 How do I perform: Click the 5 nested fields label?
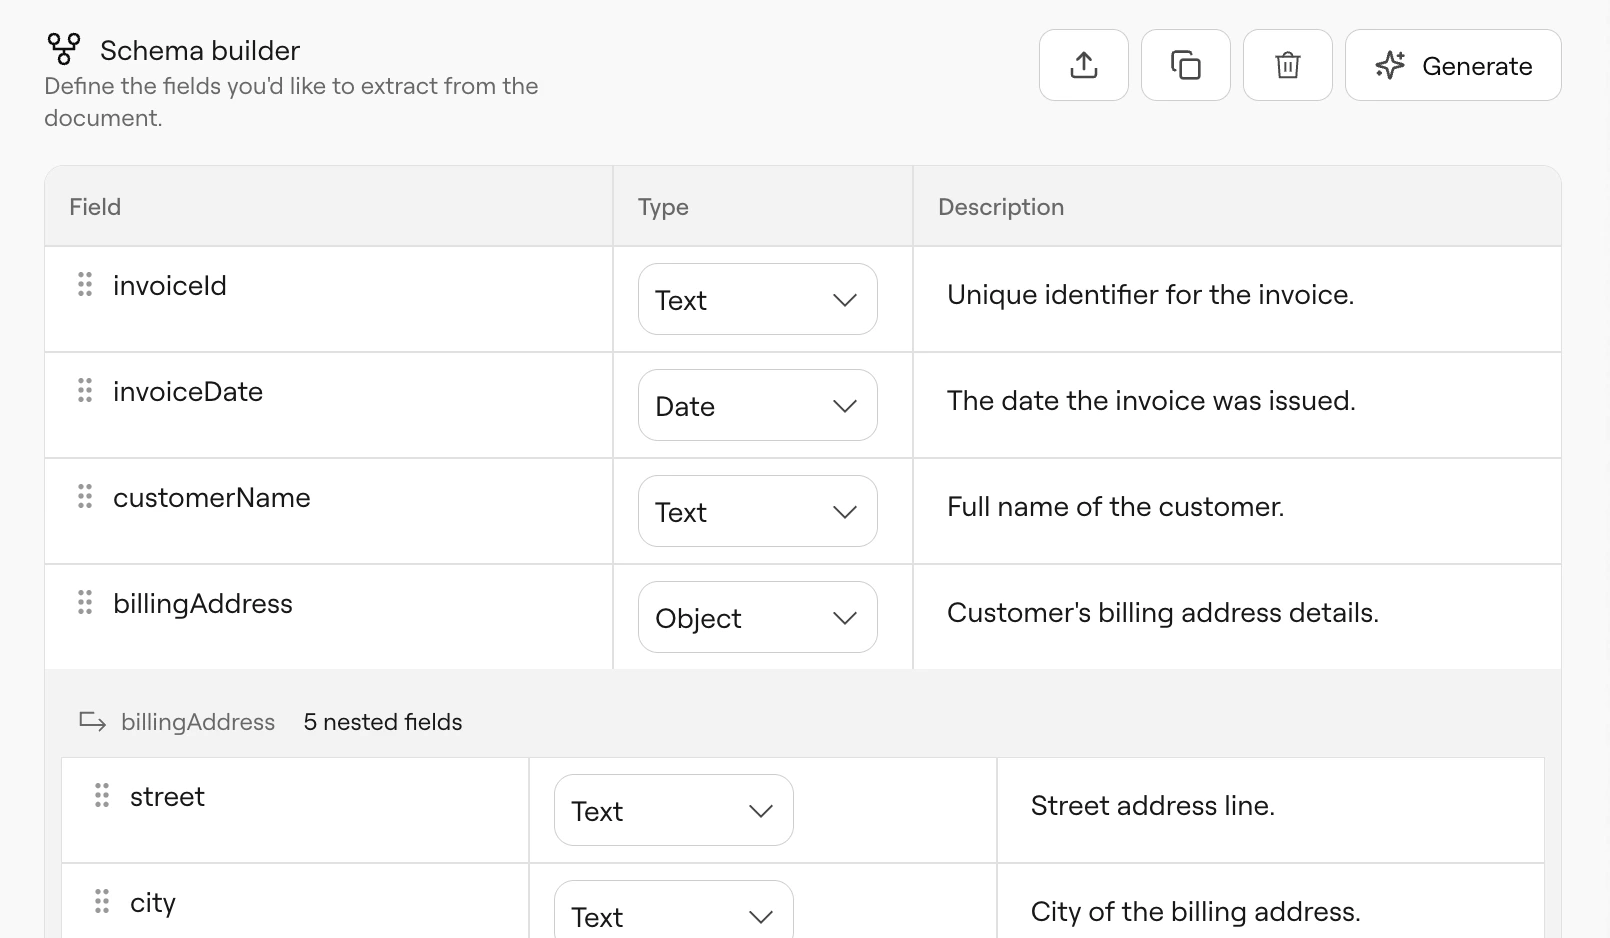[382, 721]
